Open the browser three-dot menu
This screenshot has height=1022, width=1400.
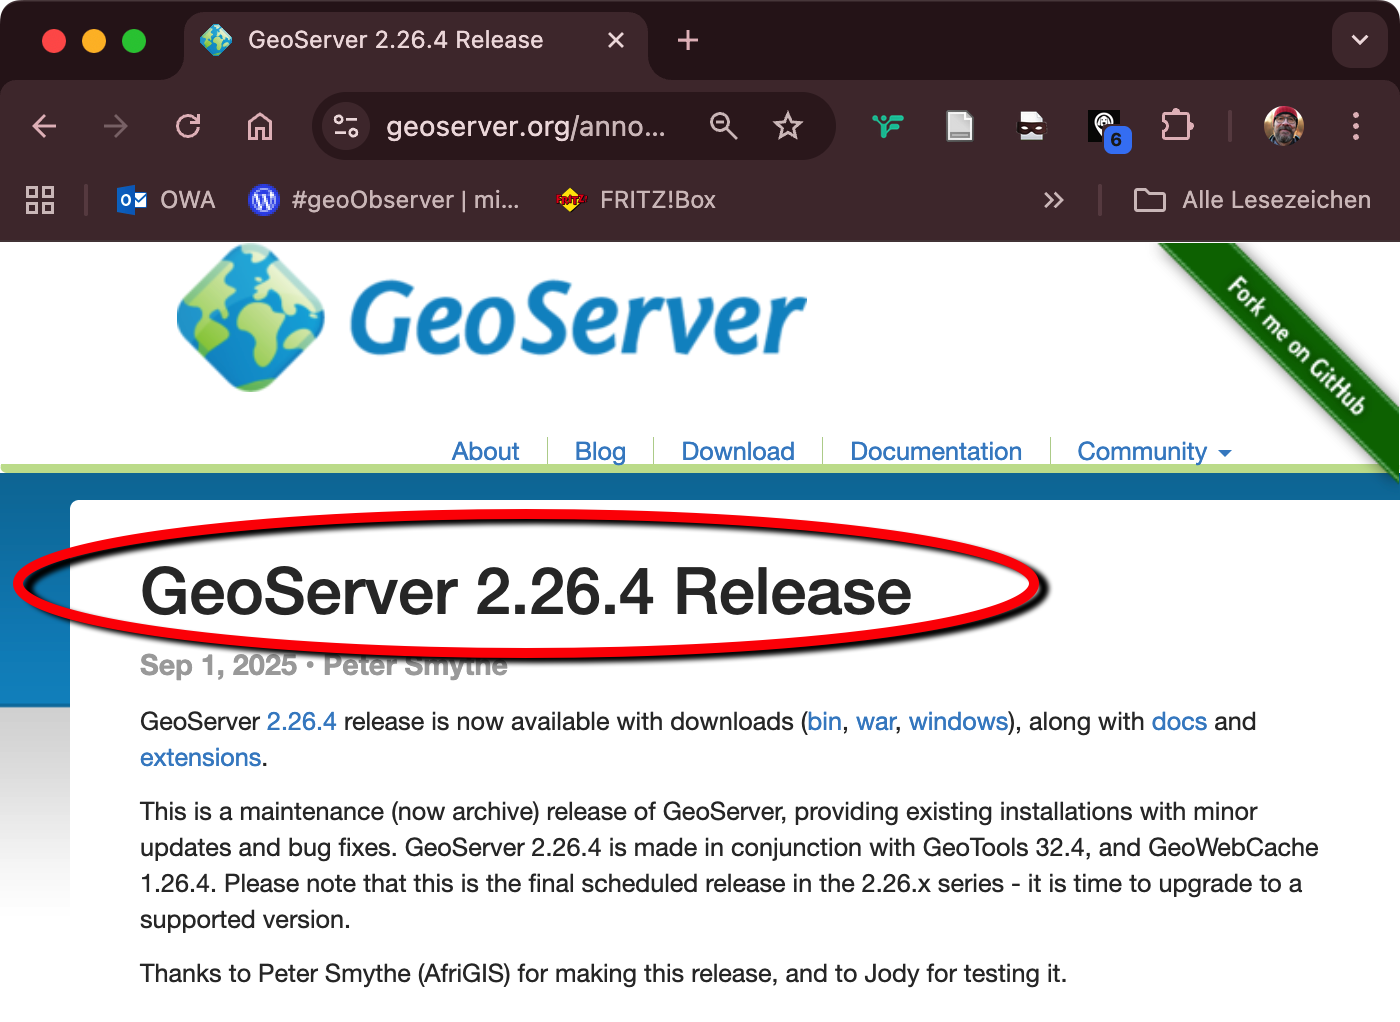pos(1356,126)
